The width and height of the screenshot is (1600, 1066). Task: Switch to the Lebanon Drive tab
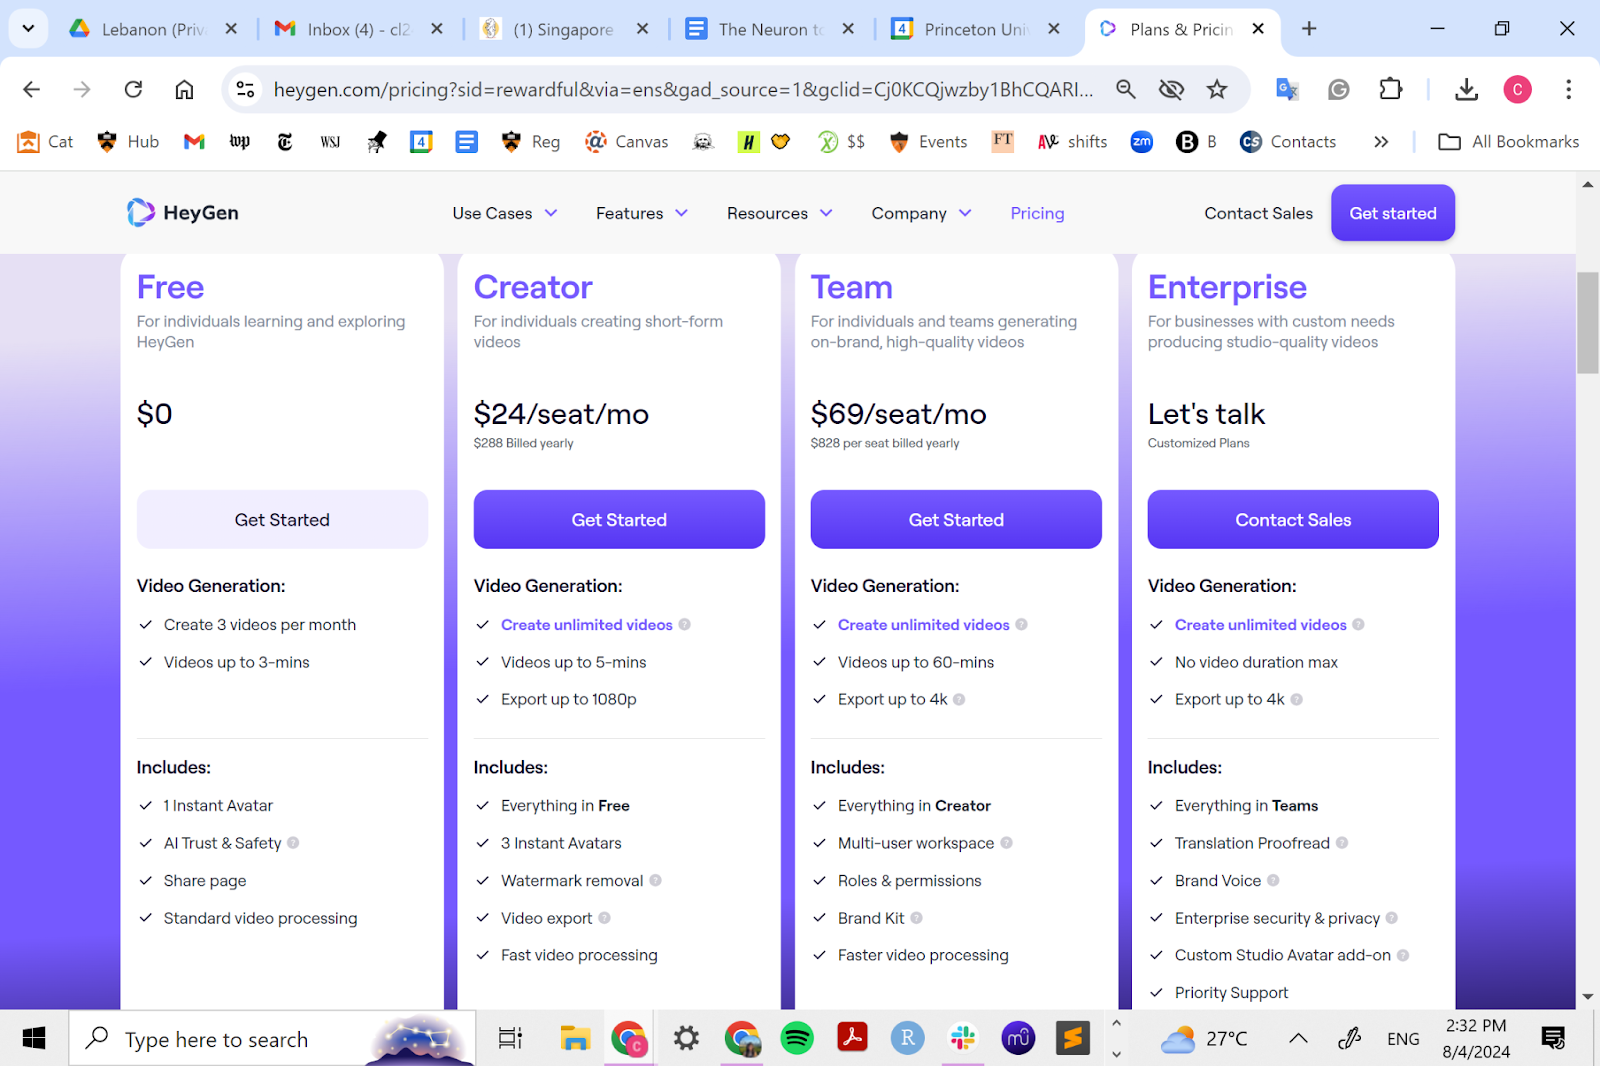click(153, 29)
